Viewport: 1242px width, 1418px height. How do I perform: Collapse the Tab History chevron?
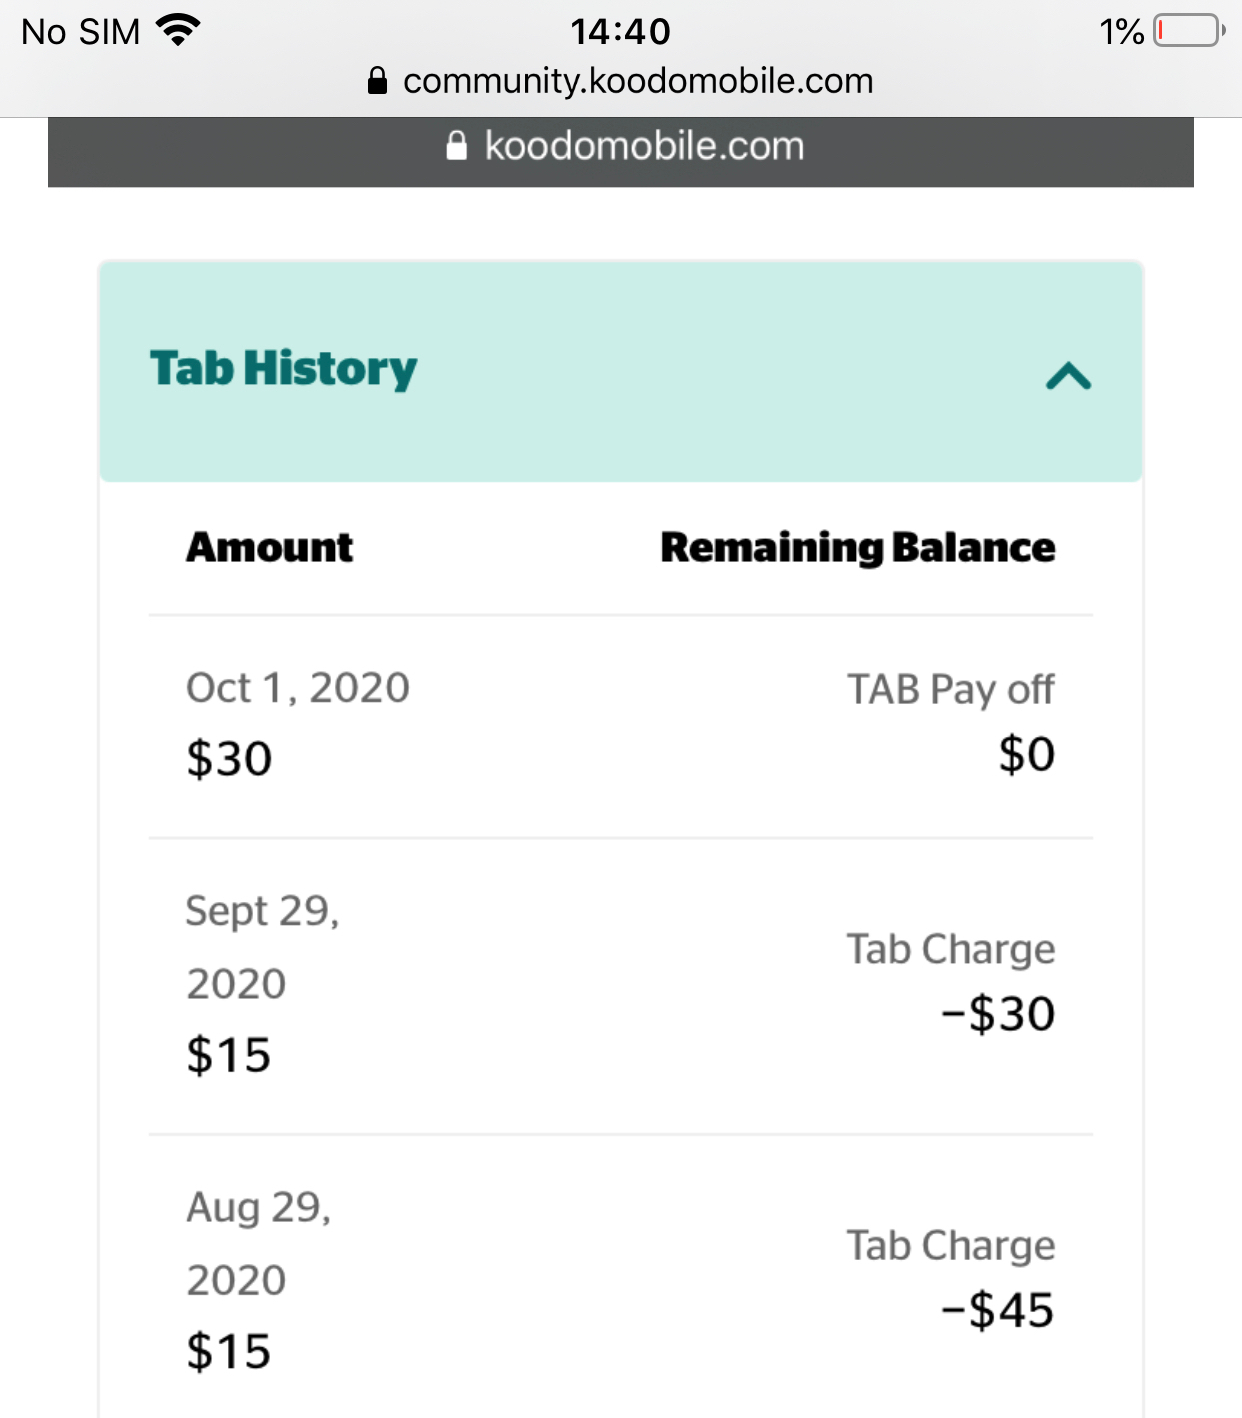coord(1068,376)
